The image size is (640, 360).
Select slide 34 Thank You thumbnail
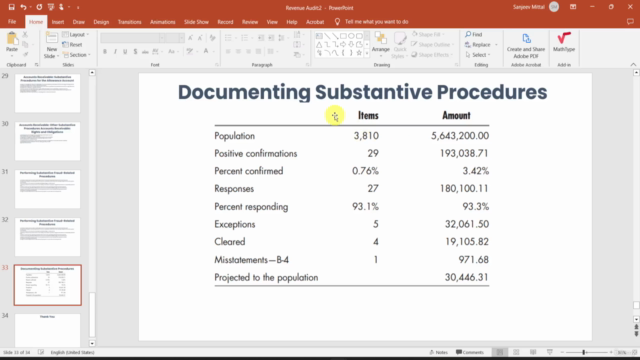[x=47, y=330]
